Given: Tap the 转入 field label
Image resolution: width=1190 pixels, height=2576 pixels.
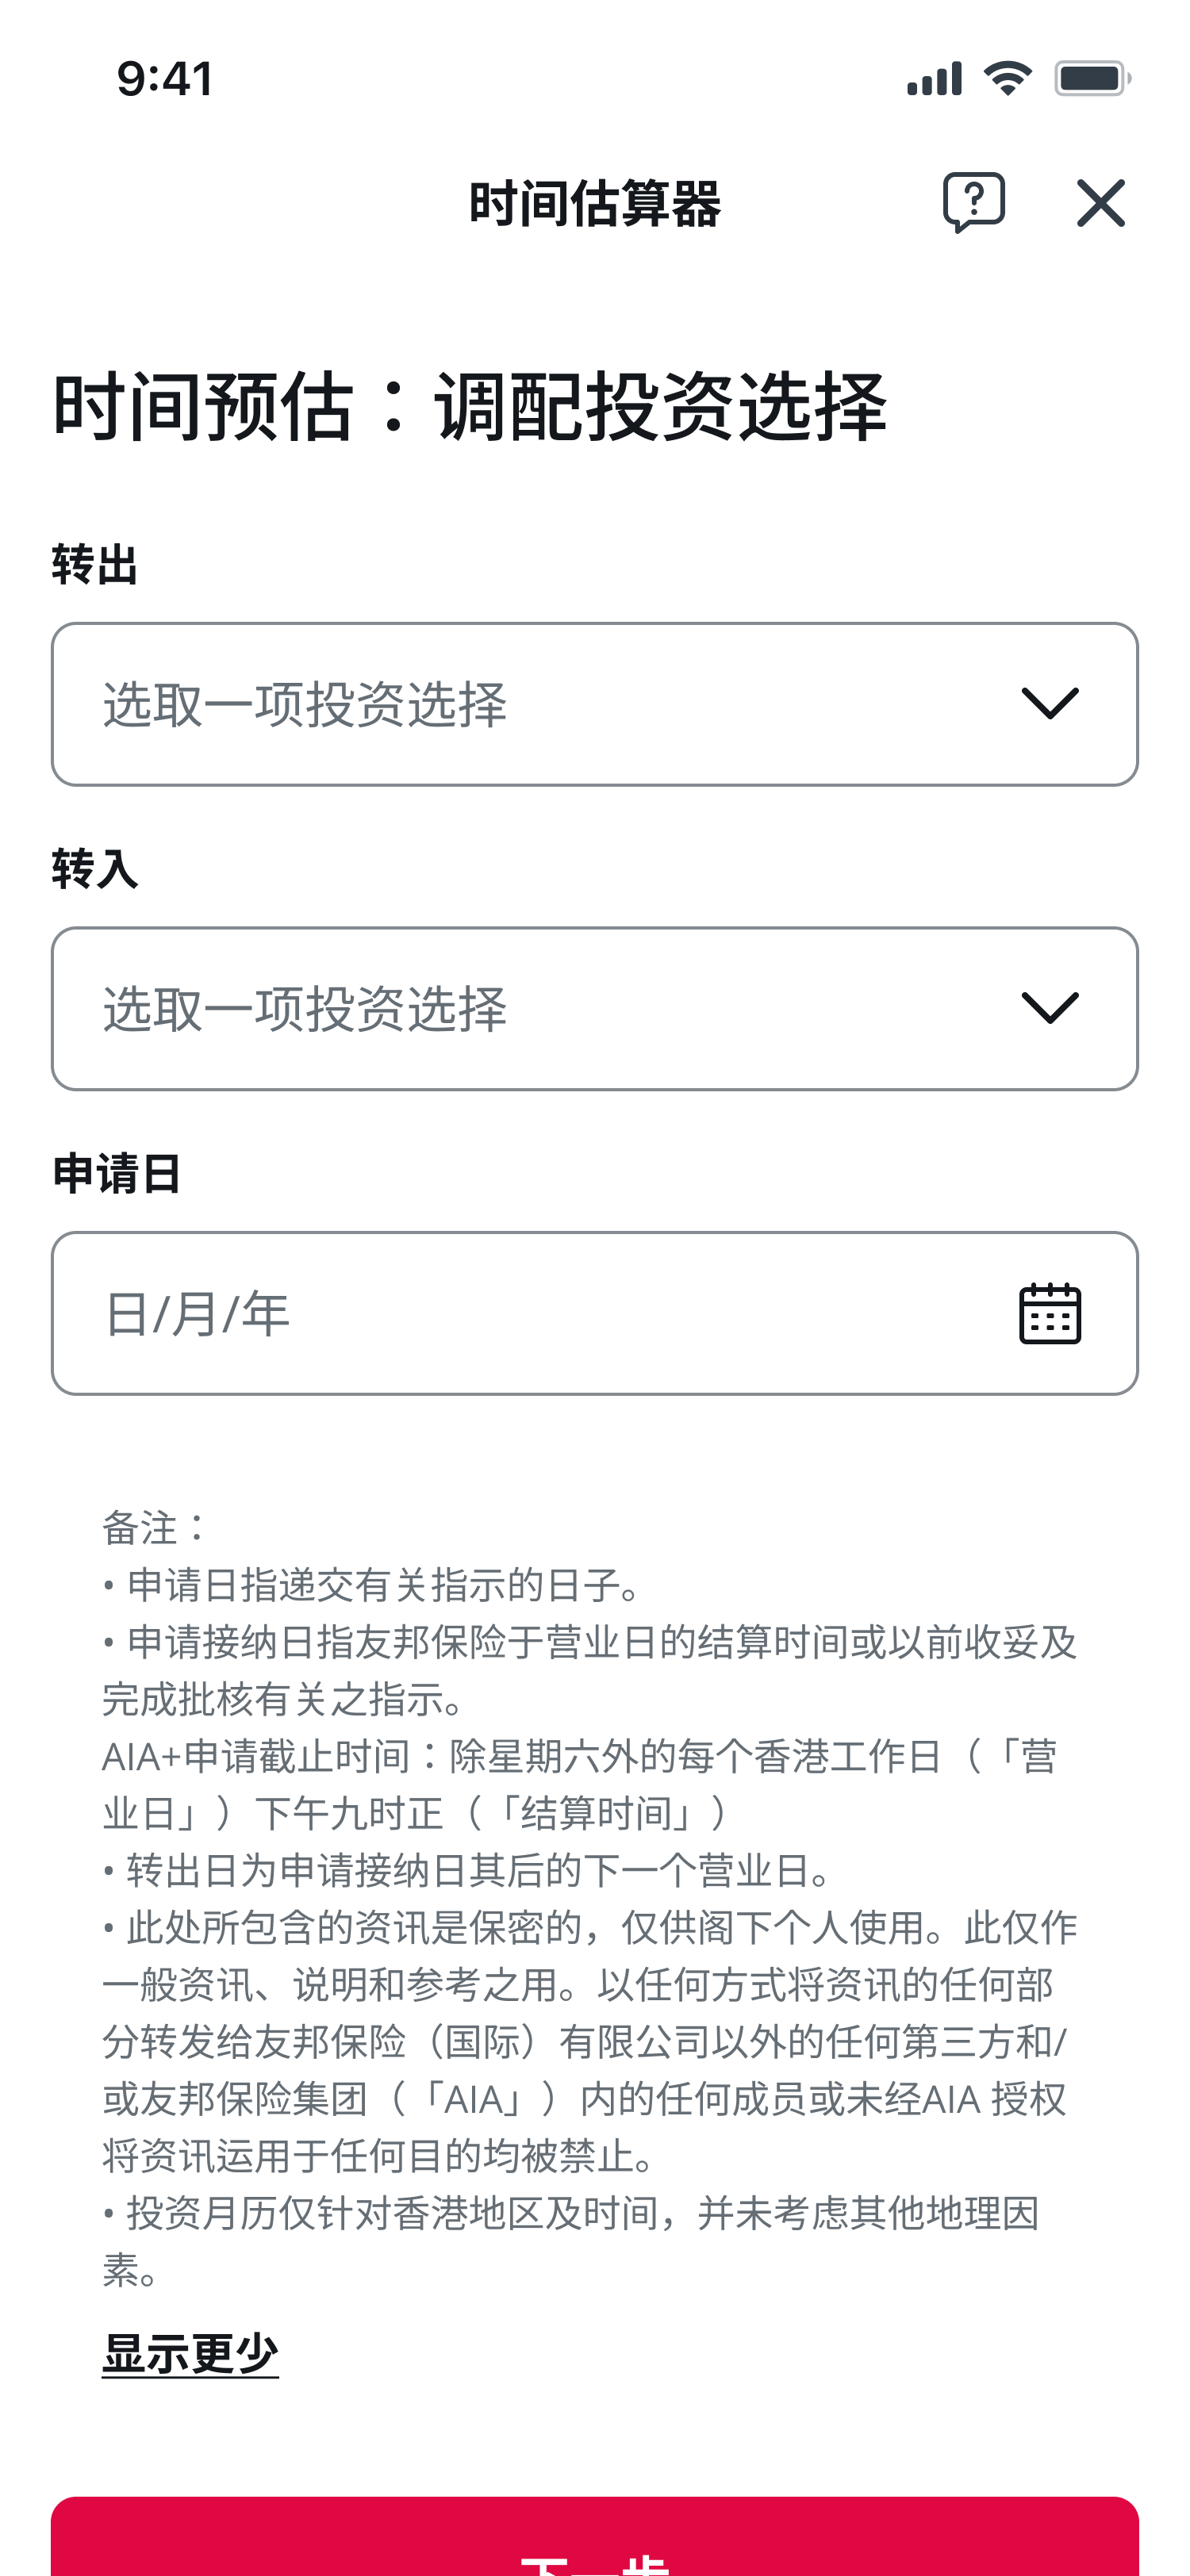Looking at the screenshot, I should [95, 869].
